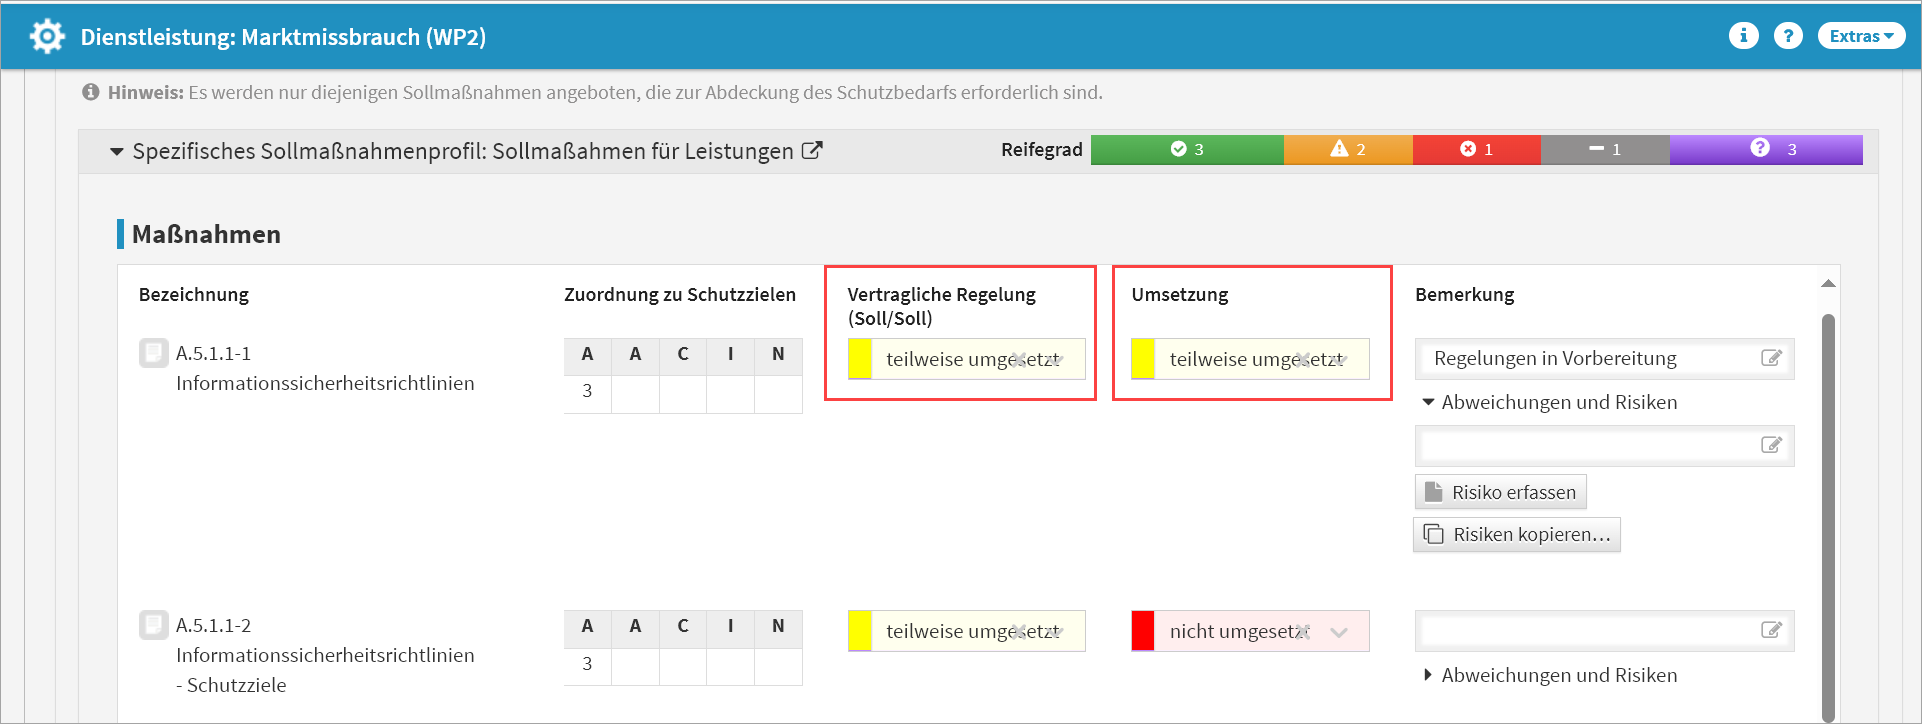Open the 'nicht umgesetzt' Umsetzung dropdown
The width and height of the screenshot is (1922, 724).
tap(1339, 632)
